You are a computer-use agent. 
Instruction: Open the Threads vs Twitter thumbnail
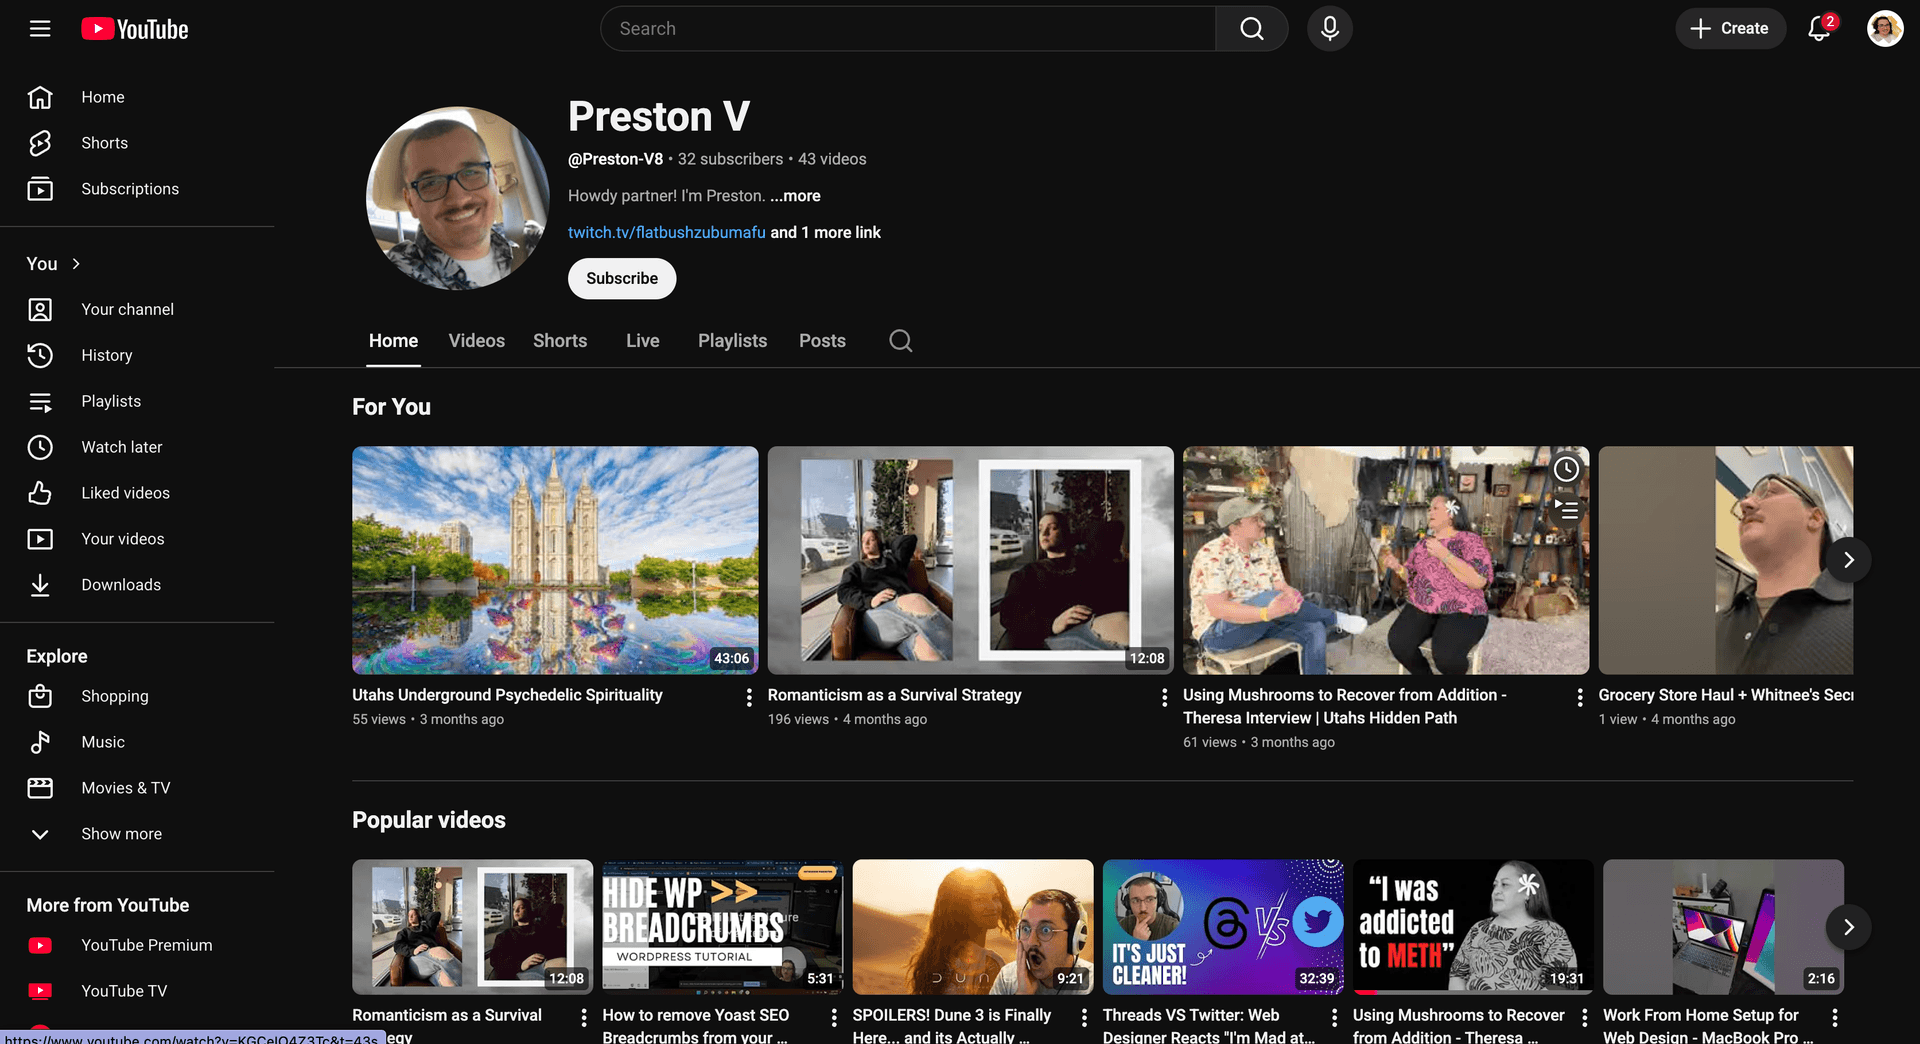pos(1223,927)
